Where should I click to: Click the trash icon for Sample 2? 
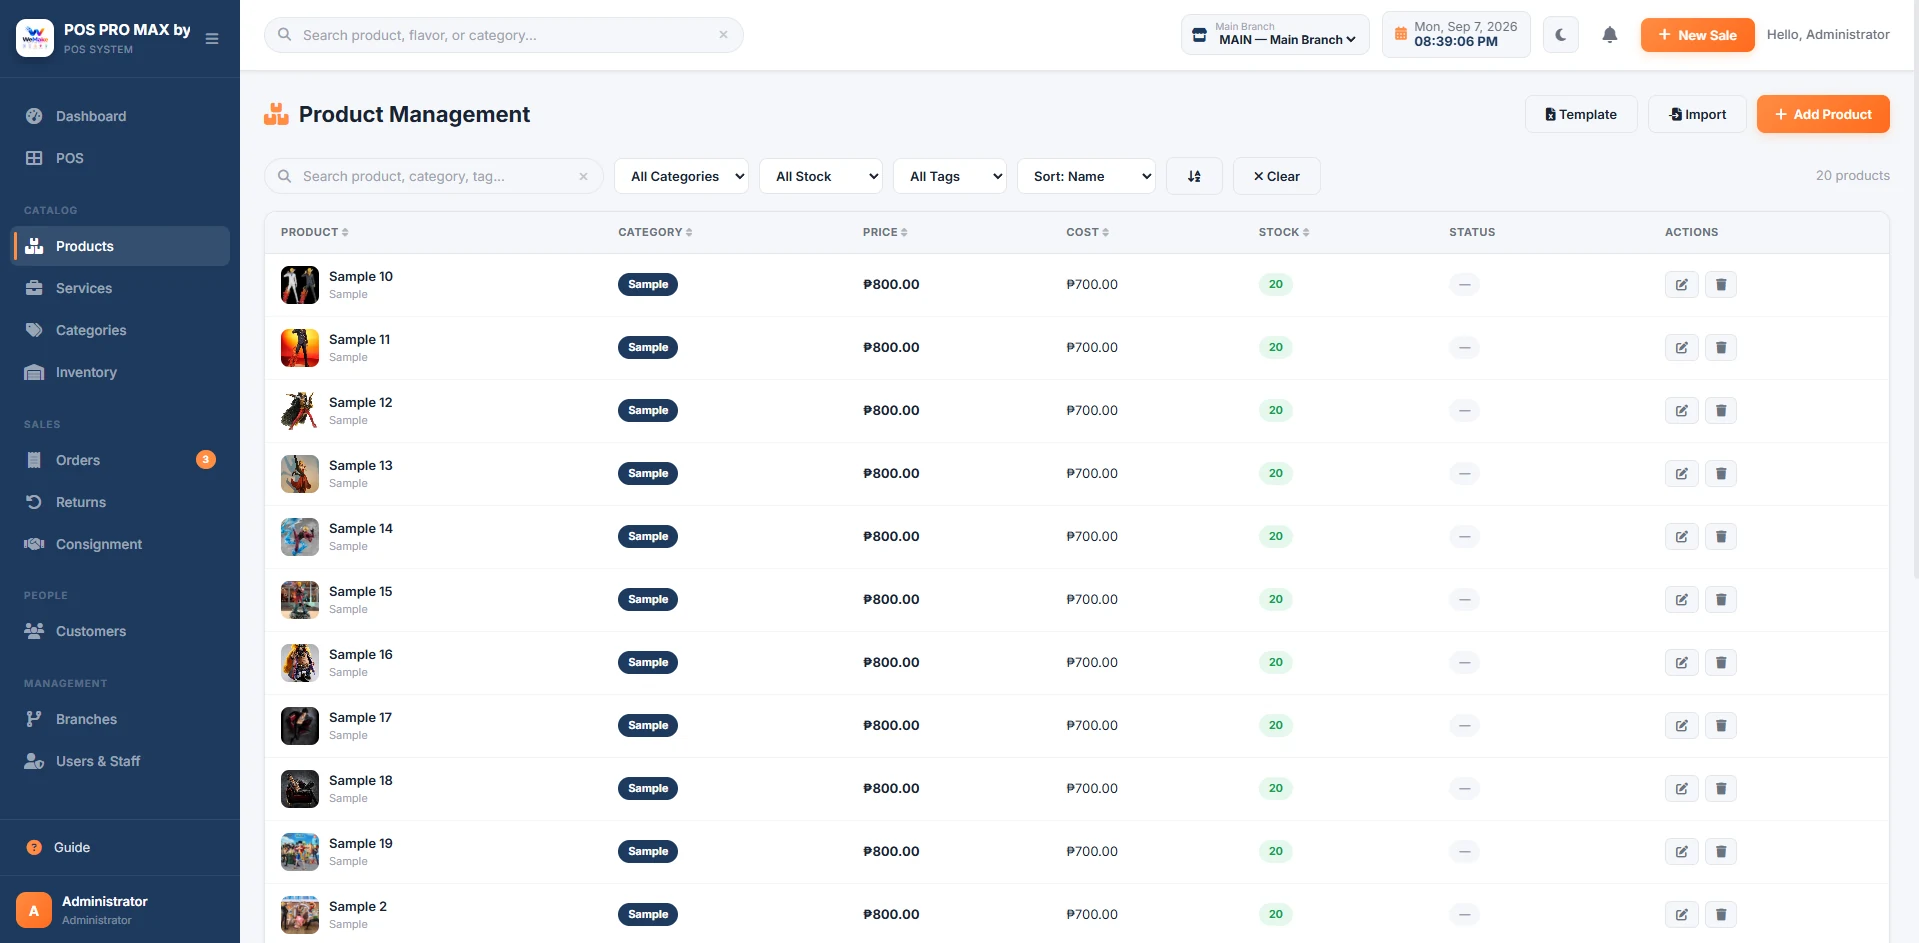tap(1721, 915)
